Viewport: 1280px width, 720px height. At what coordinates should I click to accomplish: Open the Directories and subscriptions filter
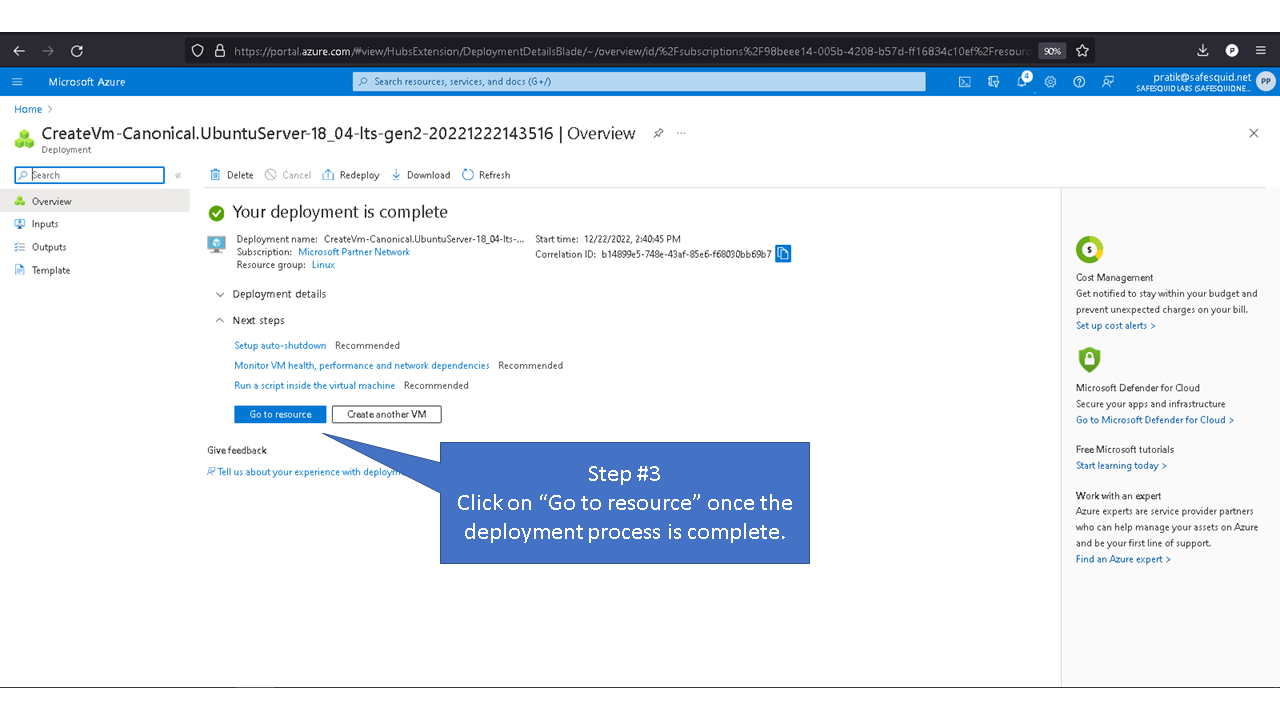(x=993, y=82)
